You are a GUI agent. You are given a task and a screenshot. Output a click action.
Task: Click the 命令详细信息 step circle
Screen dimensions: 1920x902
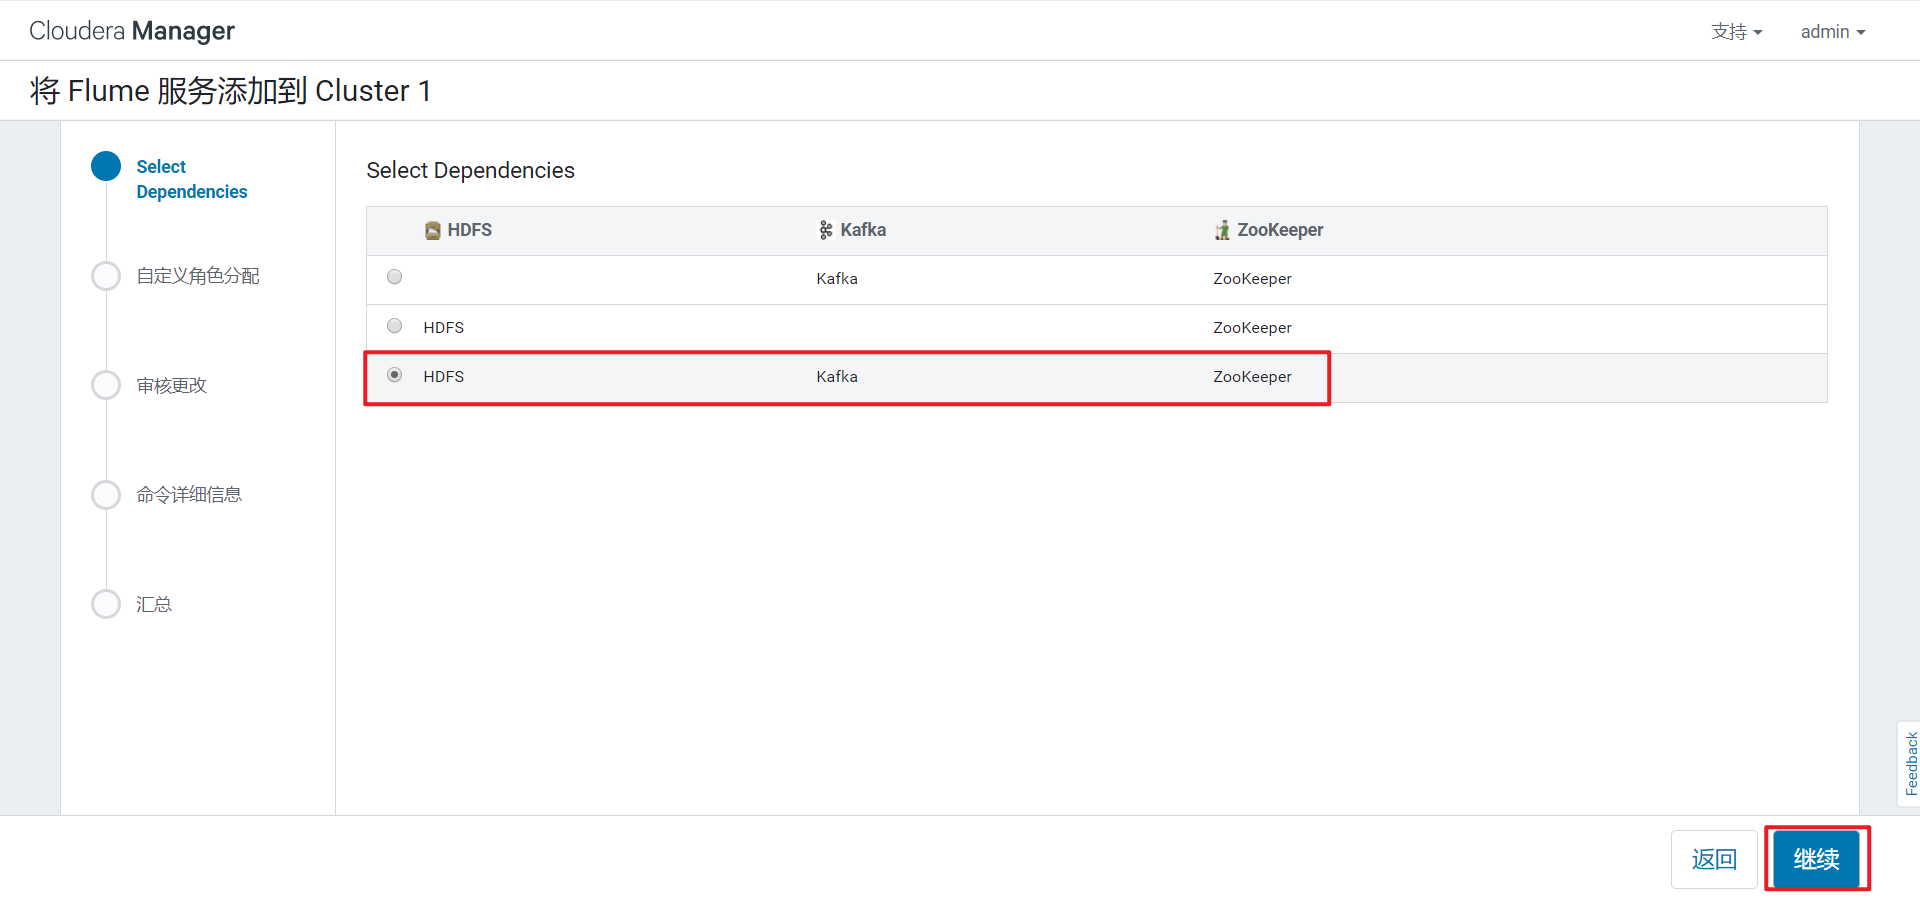coord(106,495)
